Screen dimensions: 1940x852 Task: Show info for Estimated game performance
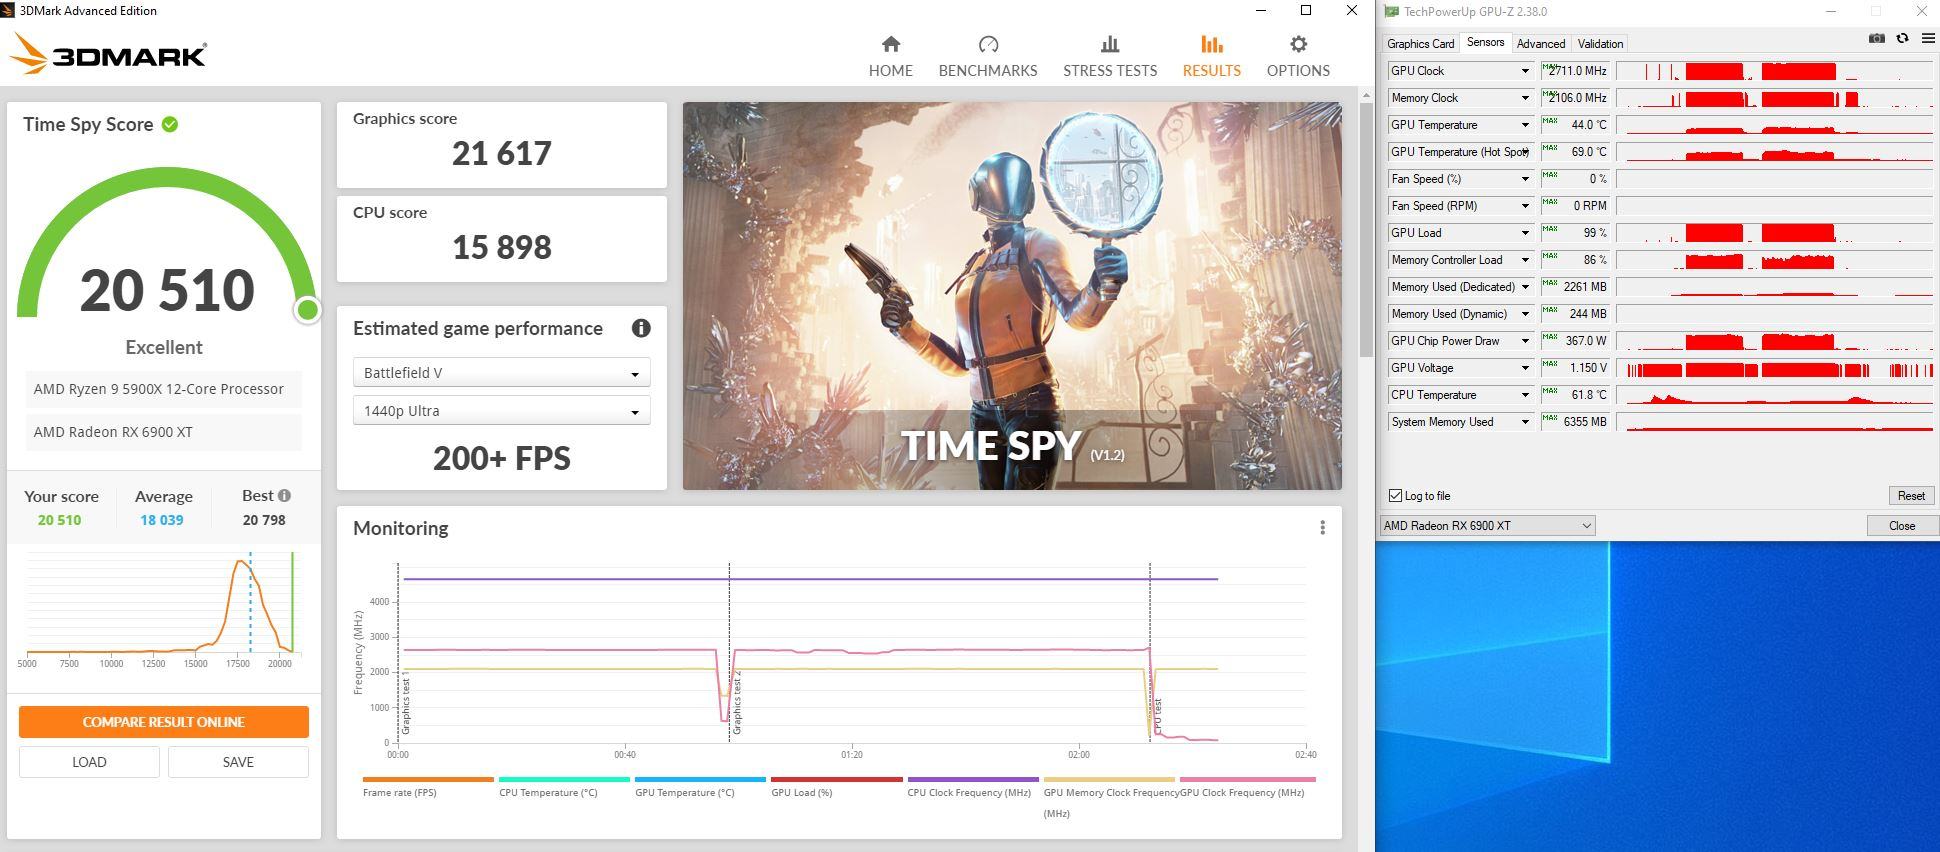point(641,328)
